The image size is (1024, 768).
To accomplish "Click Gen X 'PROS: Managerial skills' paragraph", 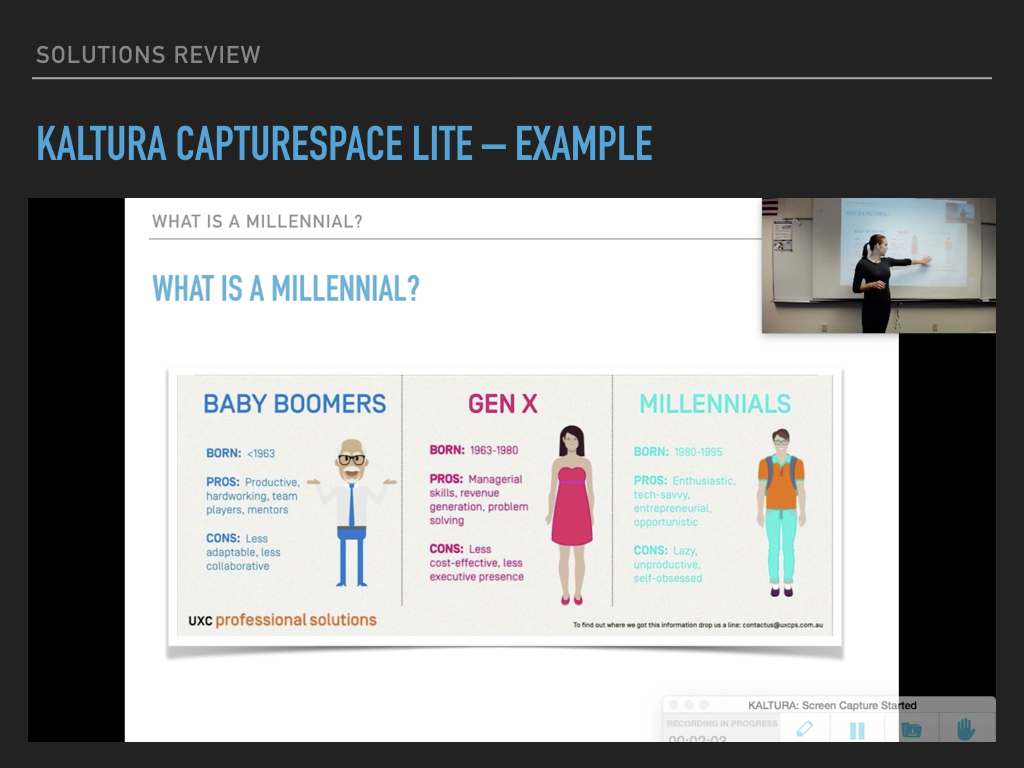I will point(479,500).
